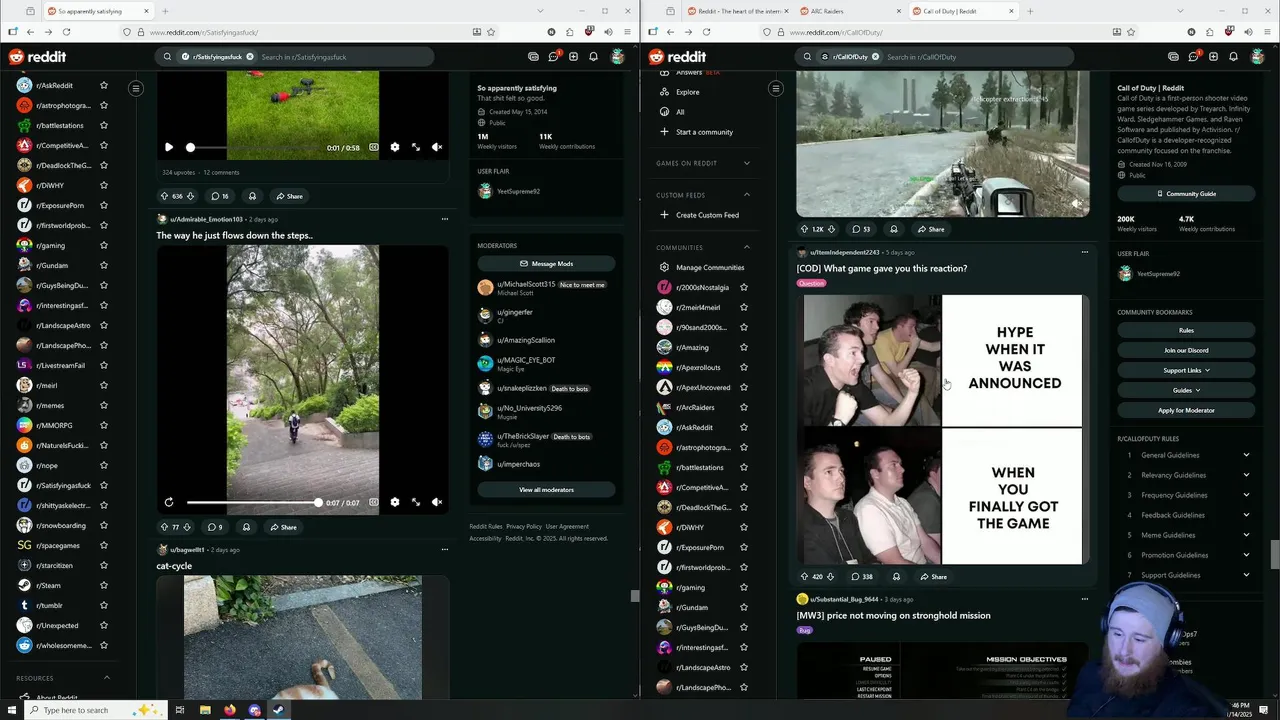The height and width of the screenshot is (720, 1280).
Task: Click the Reddit logo in left window
Action: tap(36, 57)
